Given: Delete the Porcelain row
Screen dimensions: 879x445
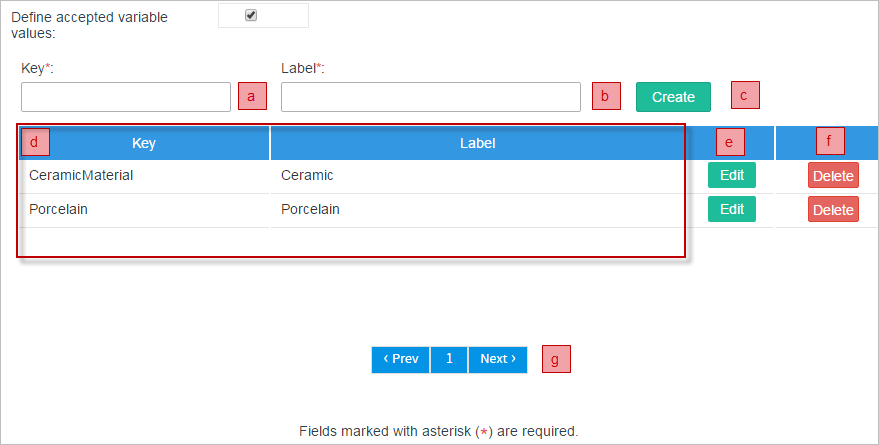Looking at the screenshot, I should pyautogui.click(x=833, y=210).
